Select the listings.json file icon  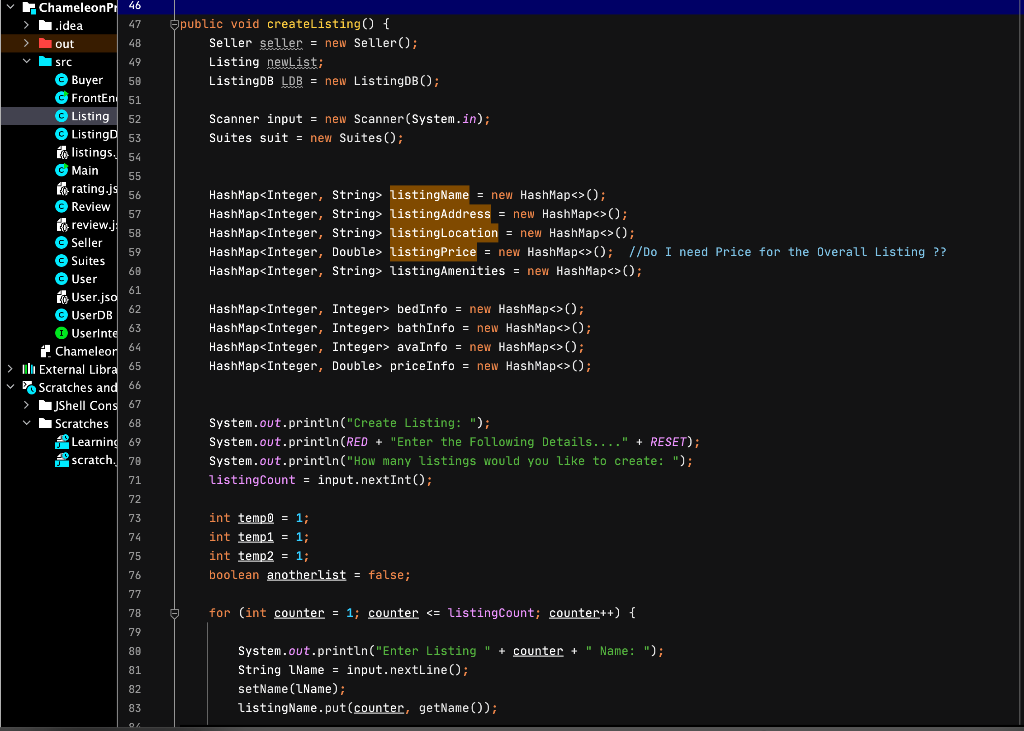click(63, 152)
